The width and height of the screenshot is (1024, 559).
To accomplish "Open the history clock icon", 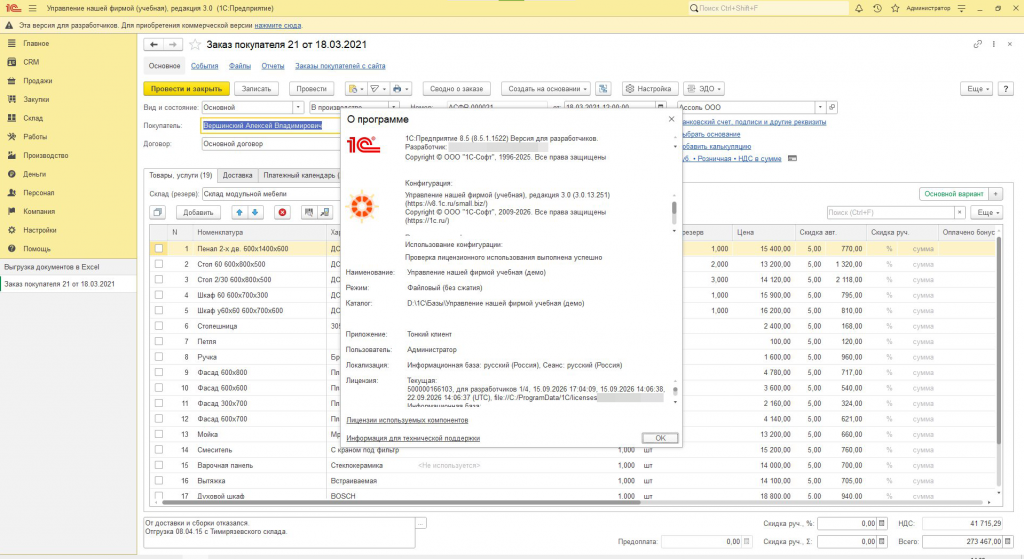I will [877, 8].
